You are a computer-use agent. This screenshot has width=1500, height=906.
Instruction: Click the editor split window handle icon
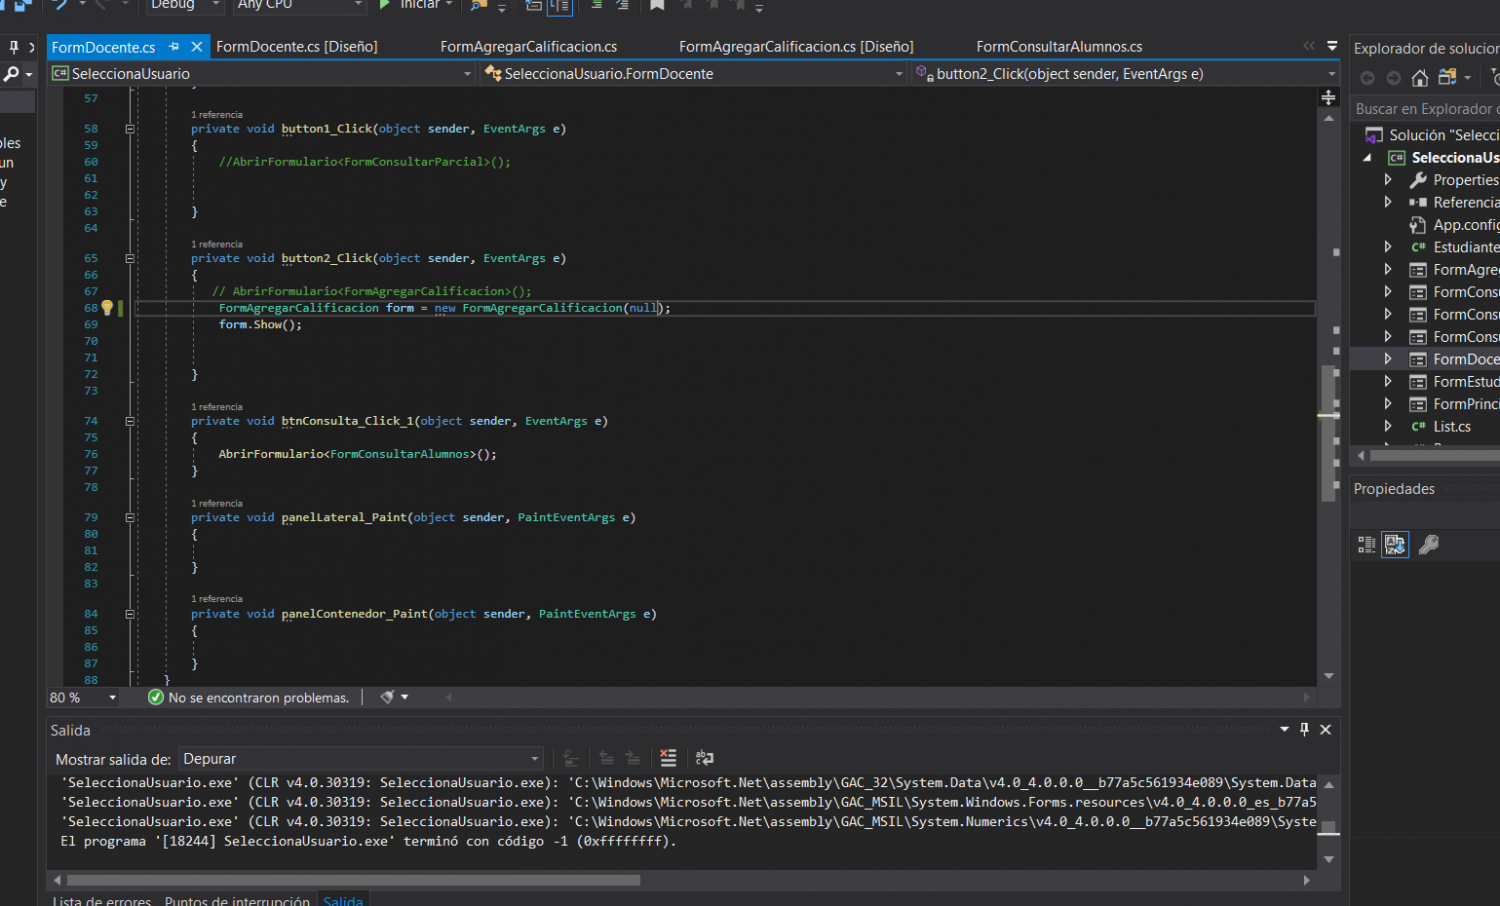[1328, 97]
